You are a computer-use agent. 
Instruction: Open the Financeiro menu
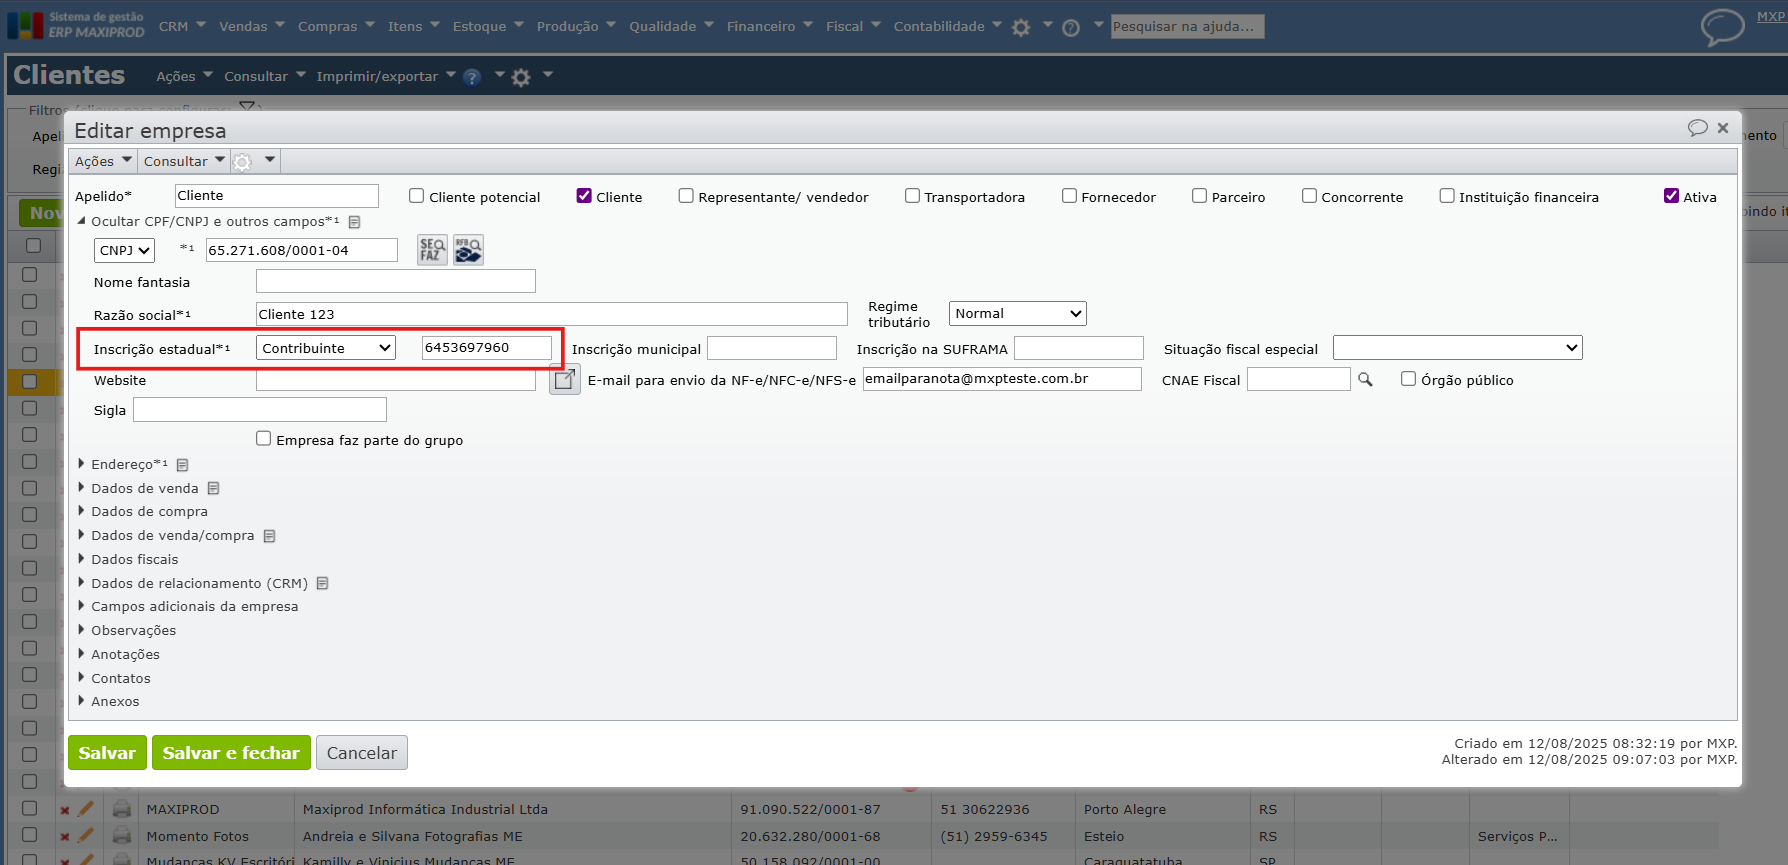coord(769,26)
